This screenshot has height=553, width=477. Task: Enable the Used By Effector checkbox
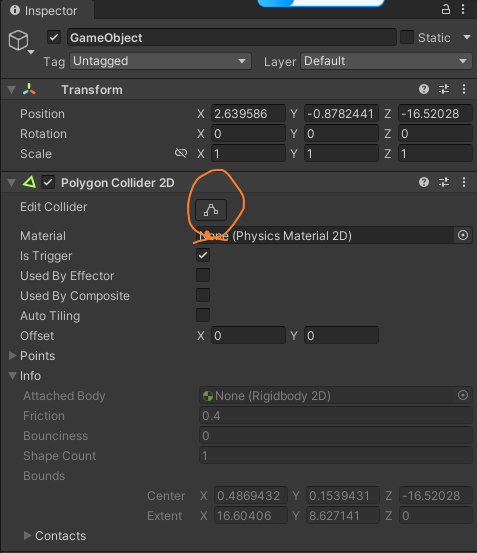coord(203,275)
